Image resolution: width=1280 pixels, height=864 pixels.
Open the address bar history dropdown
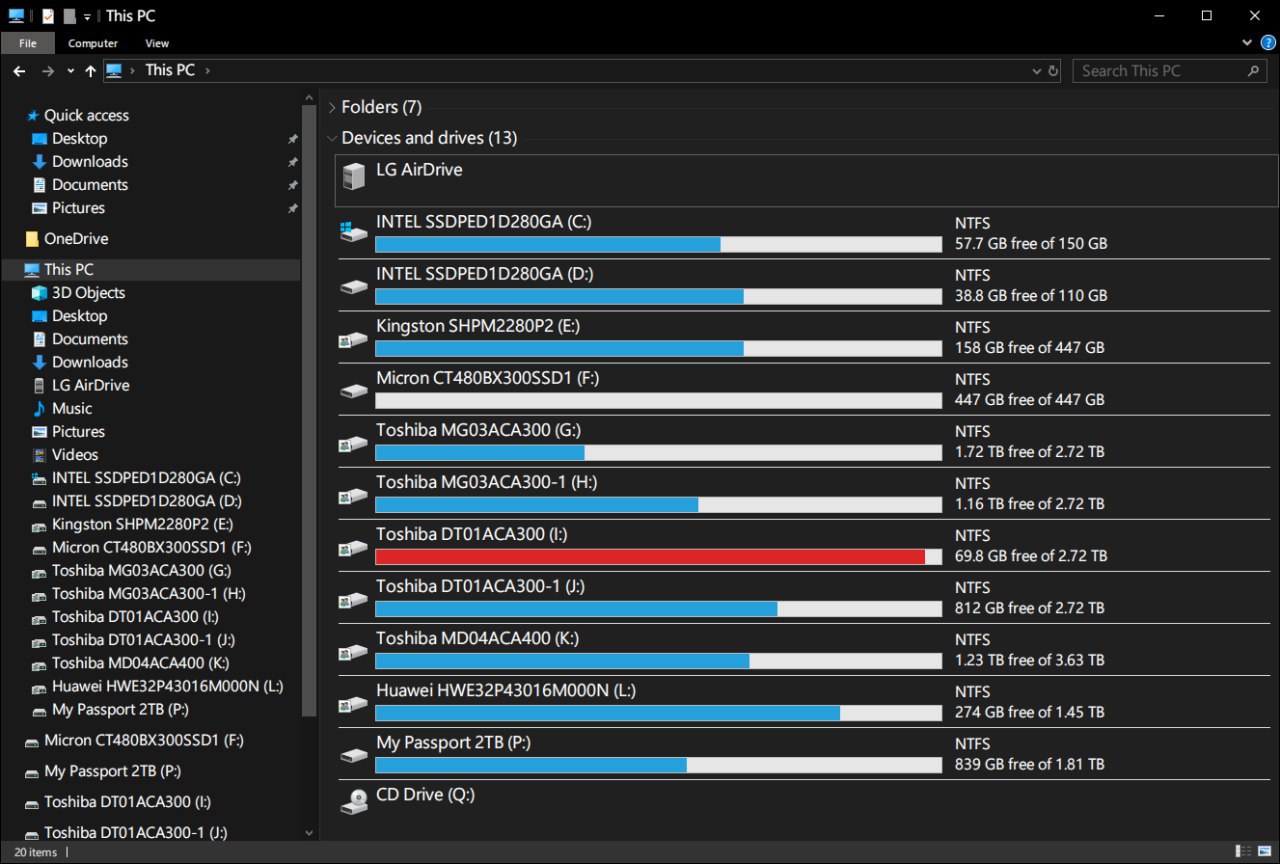click(1036, 71)
